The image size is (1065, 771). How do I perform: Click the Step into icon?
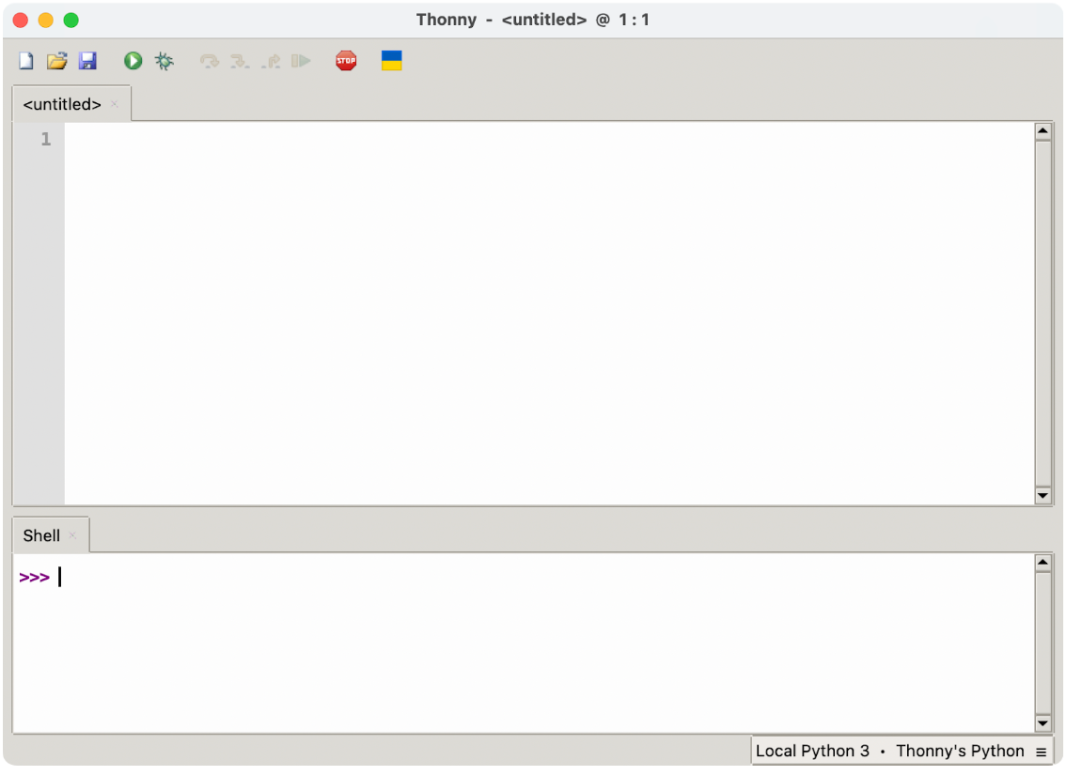click(x=239, y=62)
